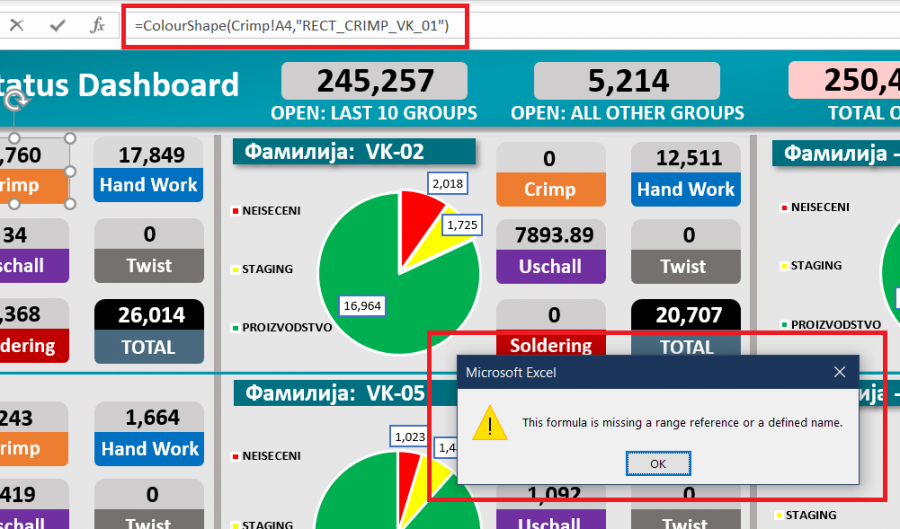The image size is (900, 529).
Task: Select the 5,214 all other groups box
Action: [627, 81]
